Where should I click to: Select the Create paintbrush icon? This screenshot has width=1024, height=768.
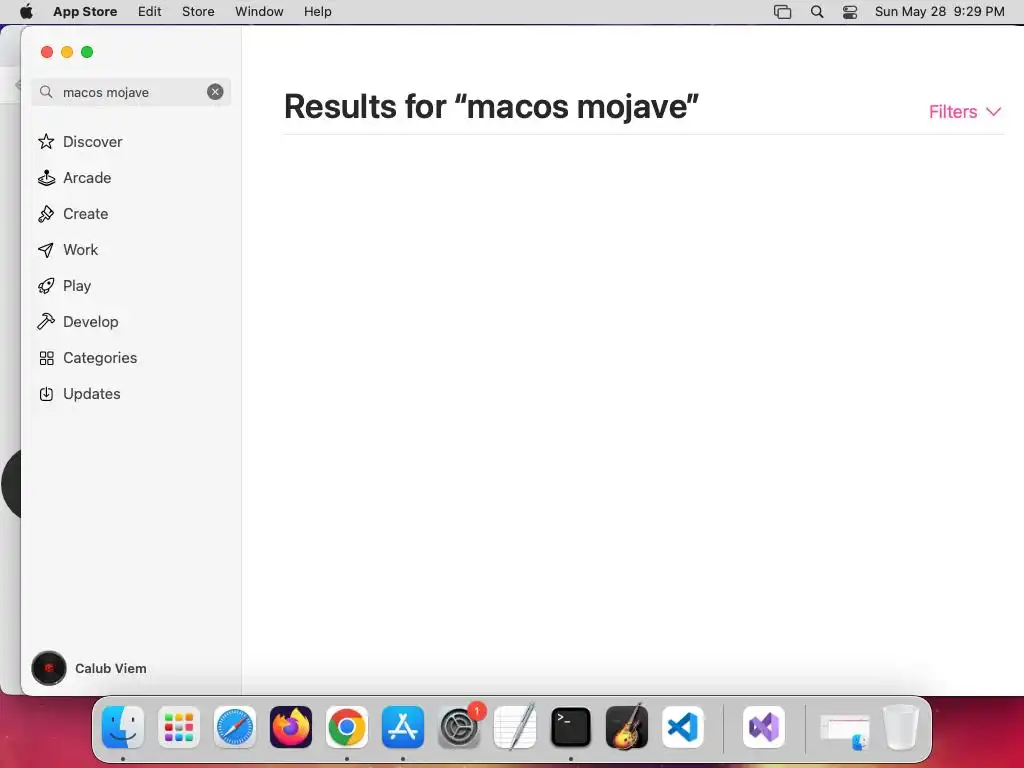(46, 214)
